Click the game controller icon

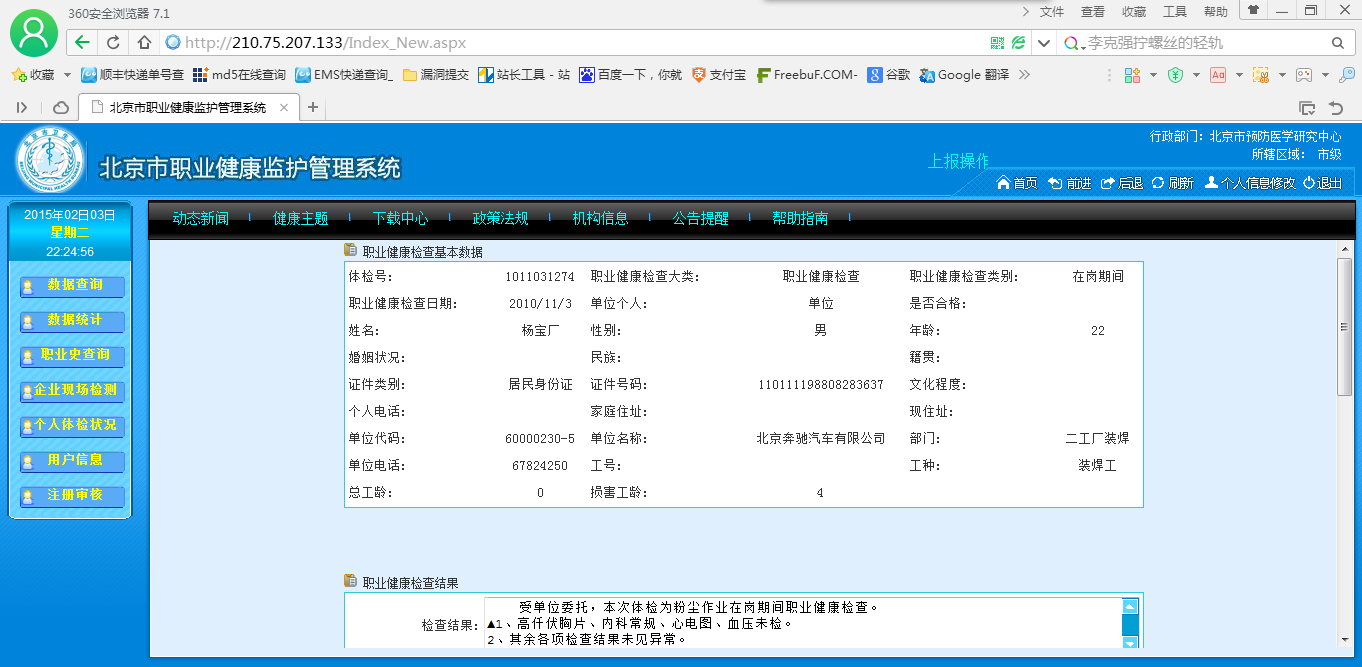[x=1304, y=75]
